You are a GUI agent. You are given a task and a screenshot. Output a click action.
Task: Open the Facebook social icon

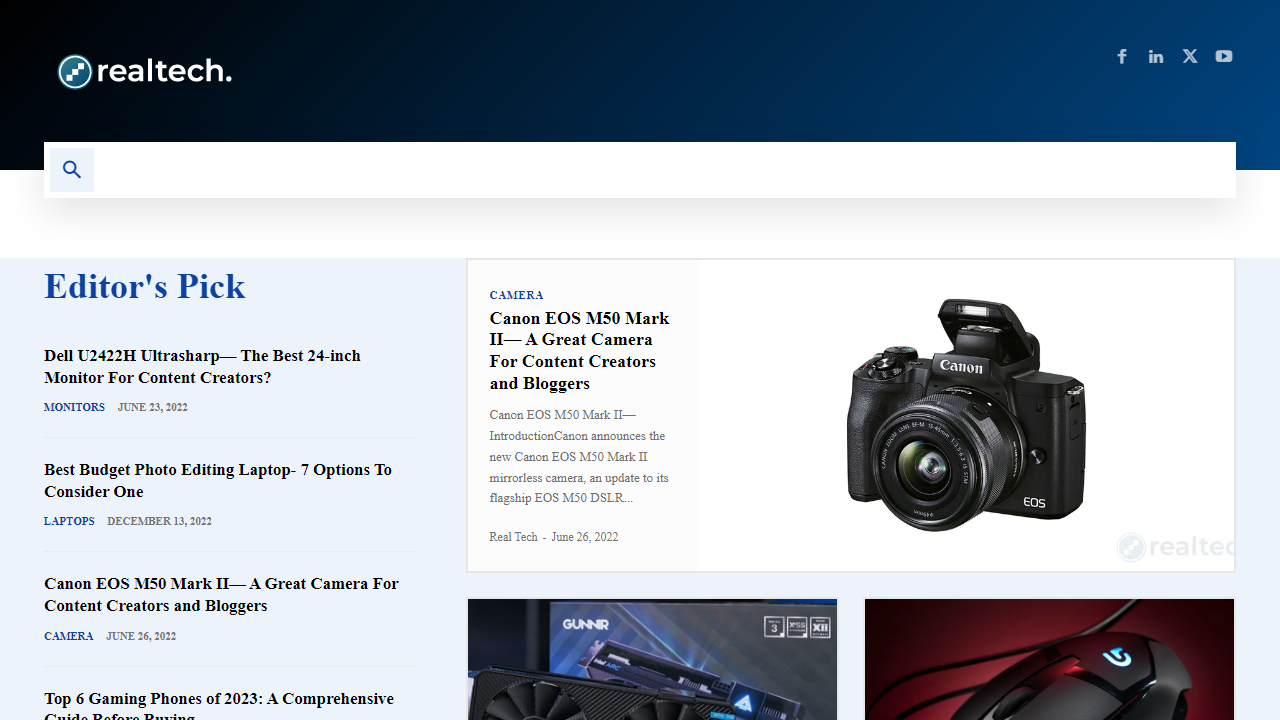(1122, 56)
